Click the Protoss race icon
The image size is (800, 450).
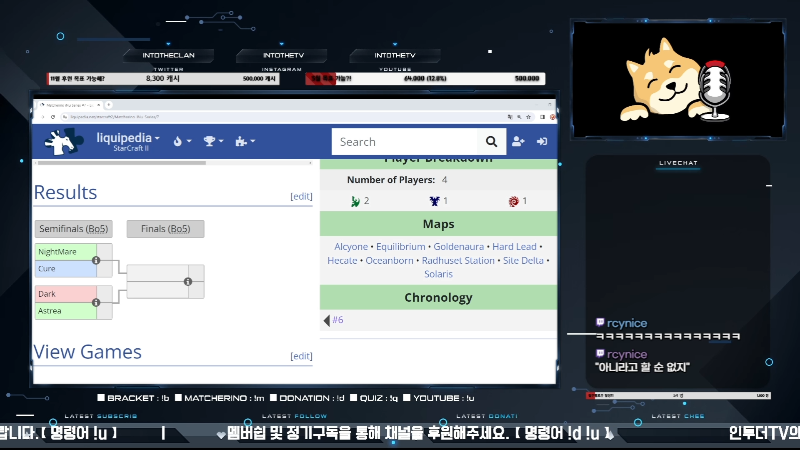[x=356, y=202]
